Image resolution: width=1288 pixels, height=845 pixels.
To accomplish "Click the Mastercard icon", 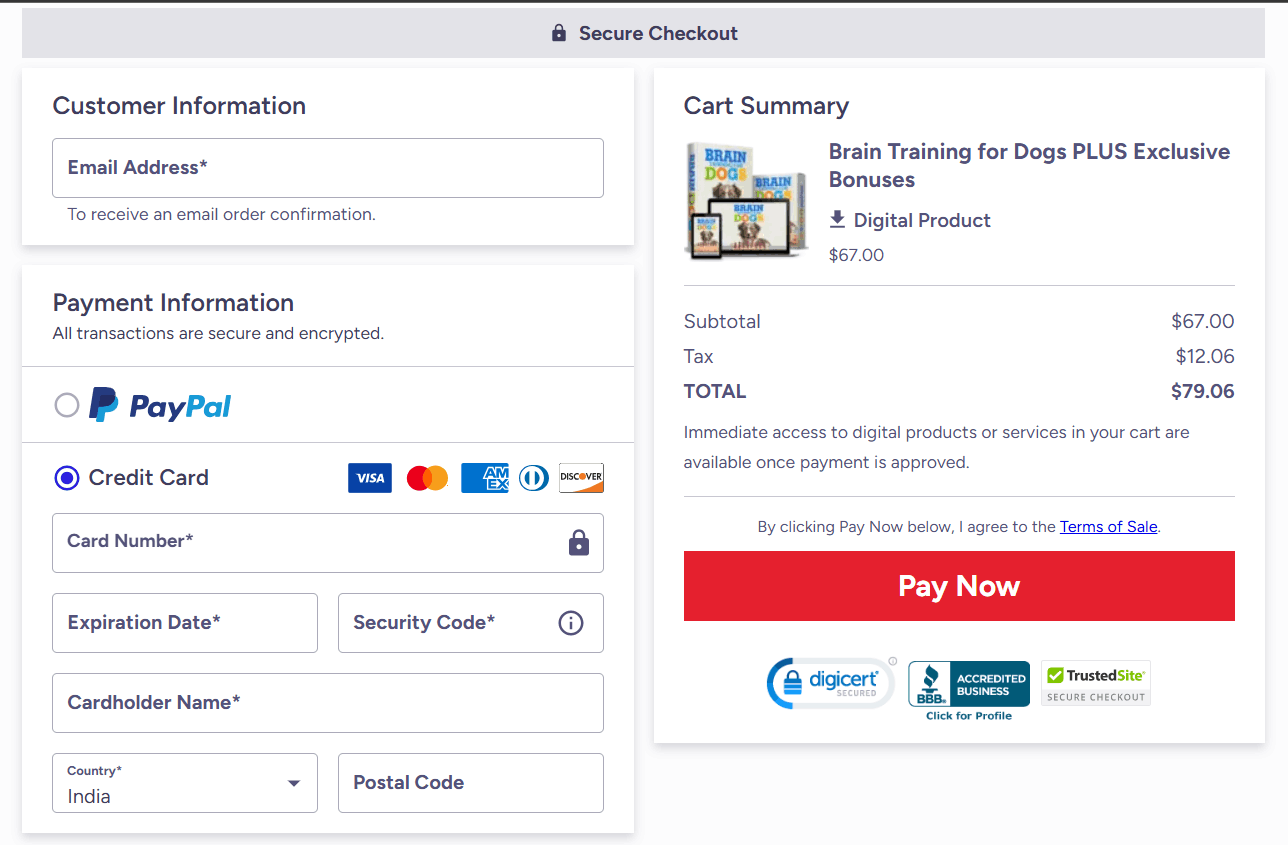I will 427,478.
